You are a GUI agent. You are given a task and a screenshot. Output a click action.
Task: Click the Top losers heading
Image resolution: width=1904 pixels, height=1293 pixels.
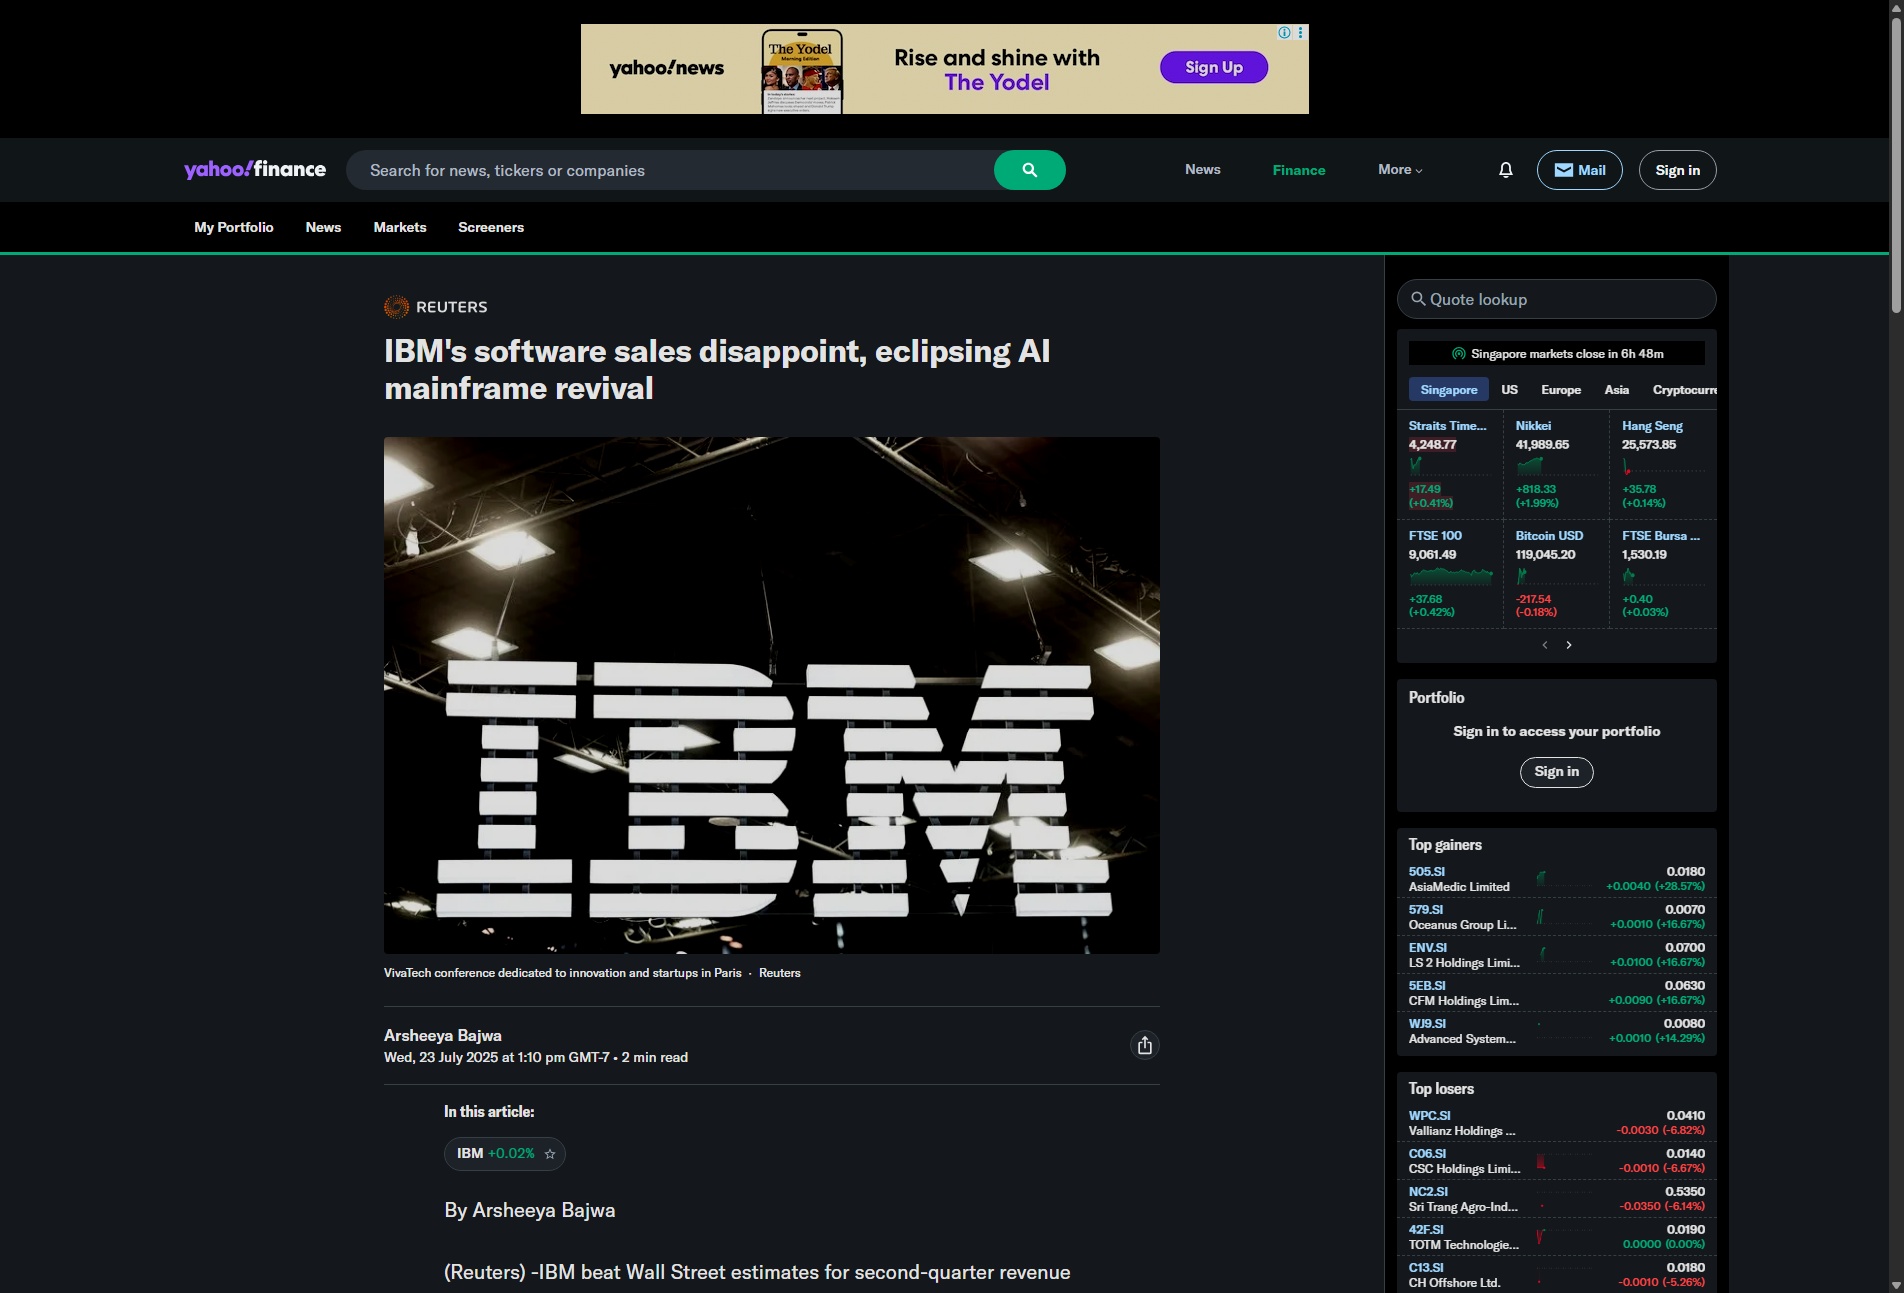point(1441,1089)
